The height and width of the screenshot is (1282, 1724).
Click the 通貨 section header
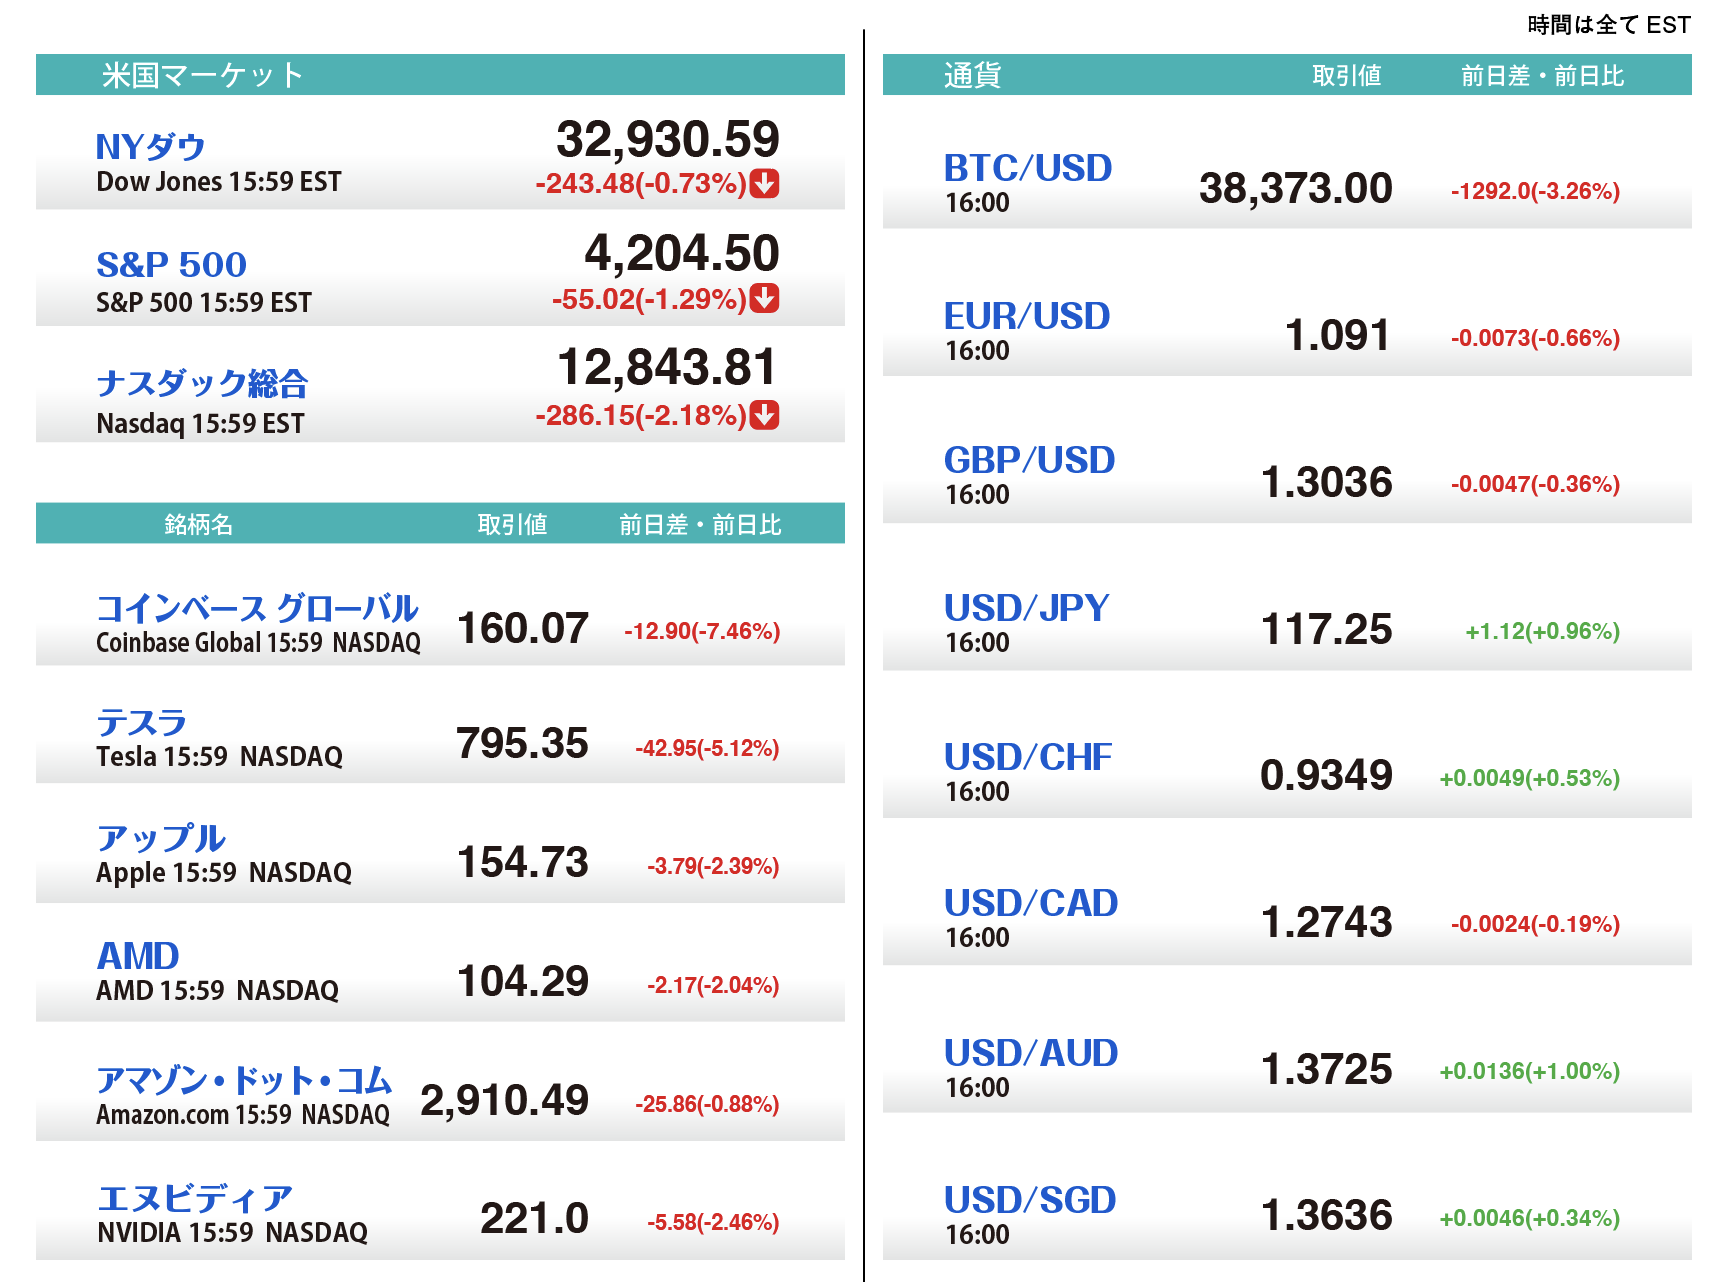[972, 75]
